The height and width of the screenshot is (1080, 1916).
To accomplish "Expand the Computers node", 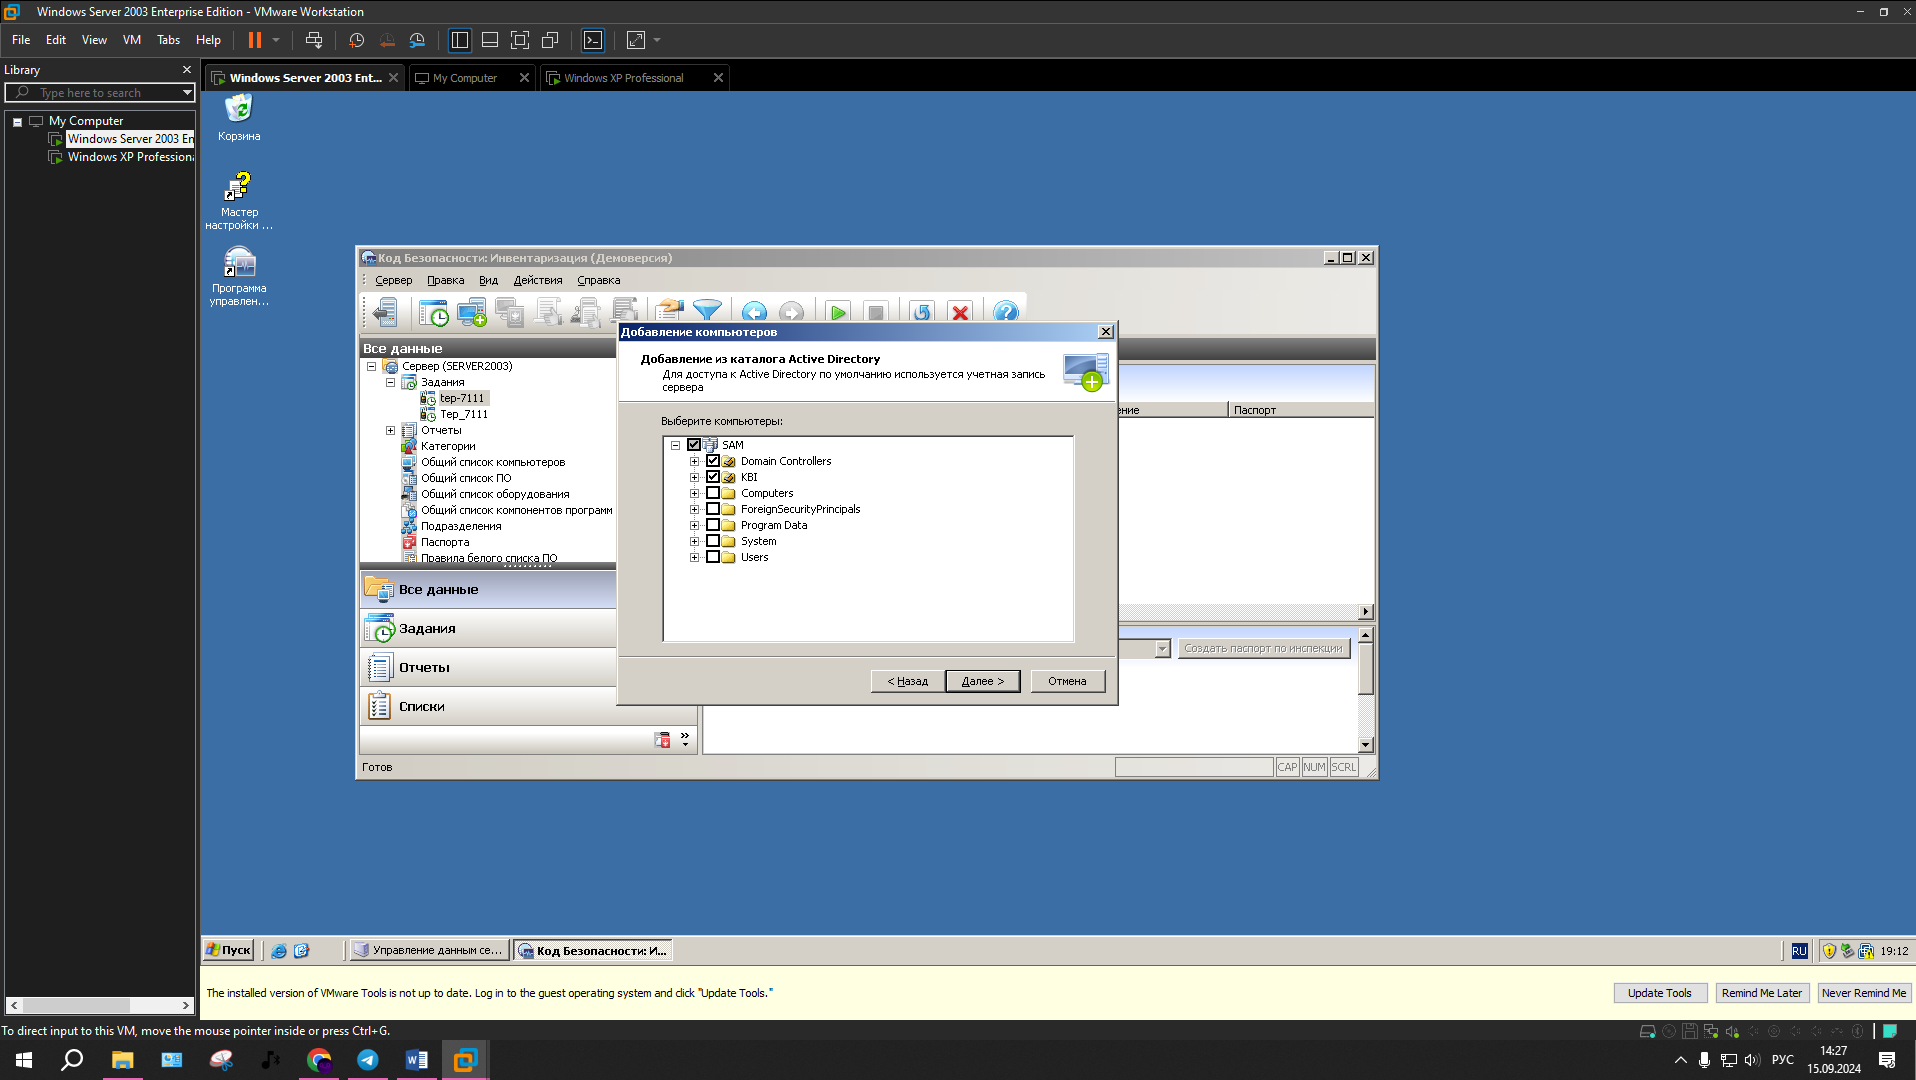I will click(x=694, y=493).
